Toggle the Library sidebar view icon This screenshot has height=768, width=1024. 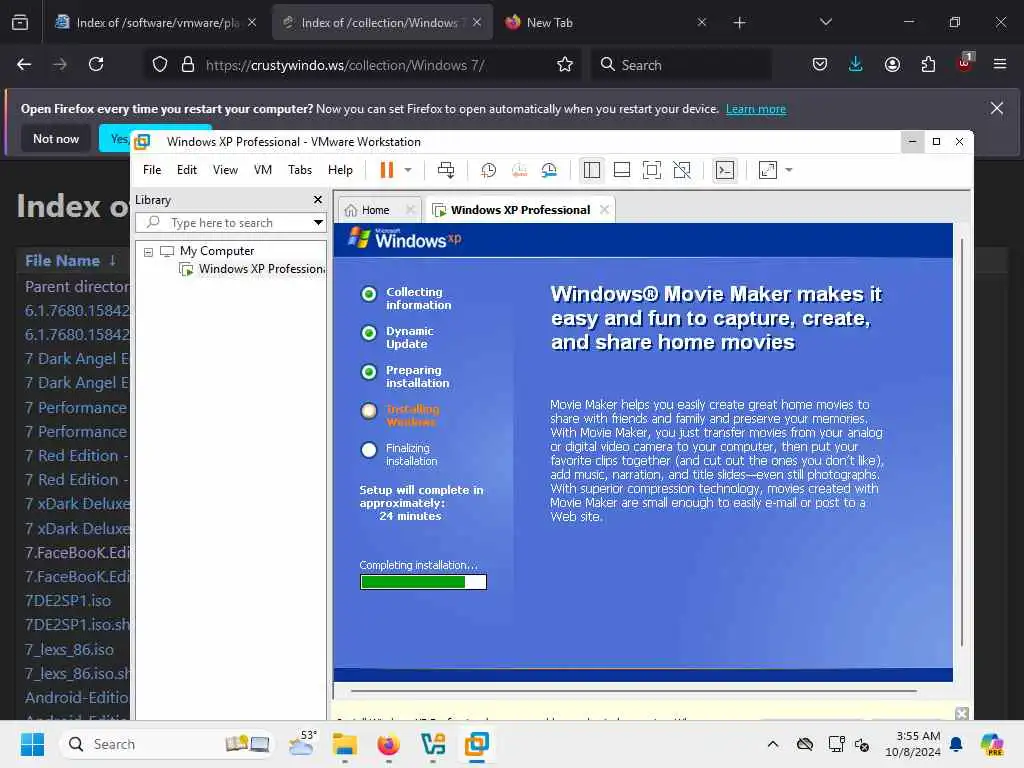pyautogui.click(x=592, y=170)
